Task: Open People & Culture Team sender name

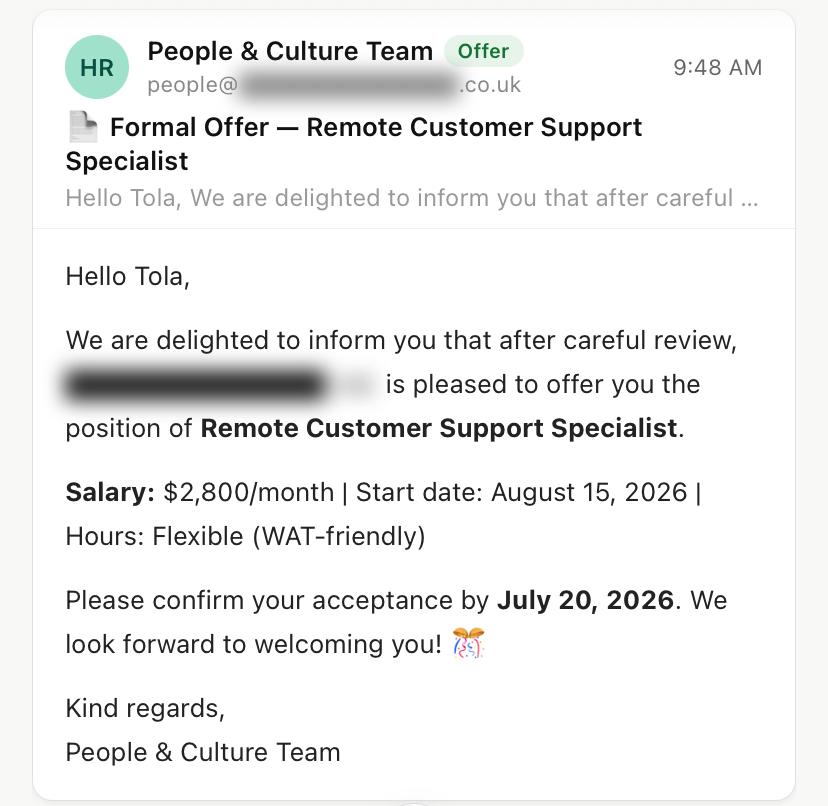Action: [x=290, y=51]
